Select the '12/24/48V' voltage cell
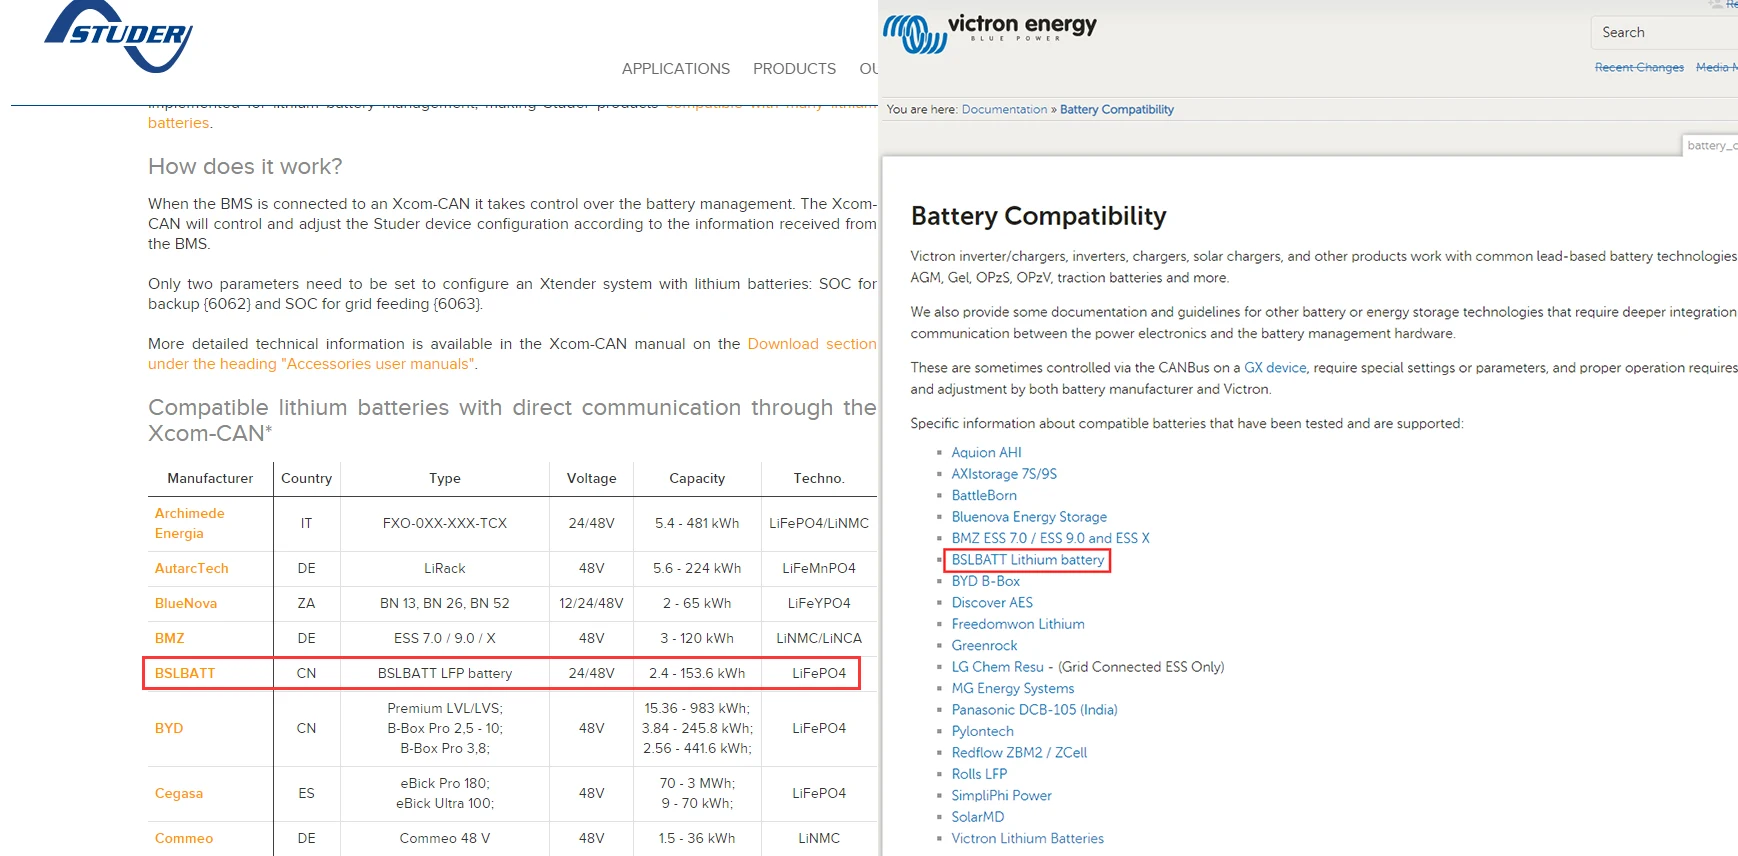1738x856 pixels. coord(591,603)
